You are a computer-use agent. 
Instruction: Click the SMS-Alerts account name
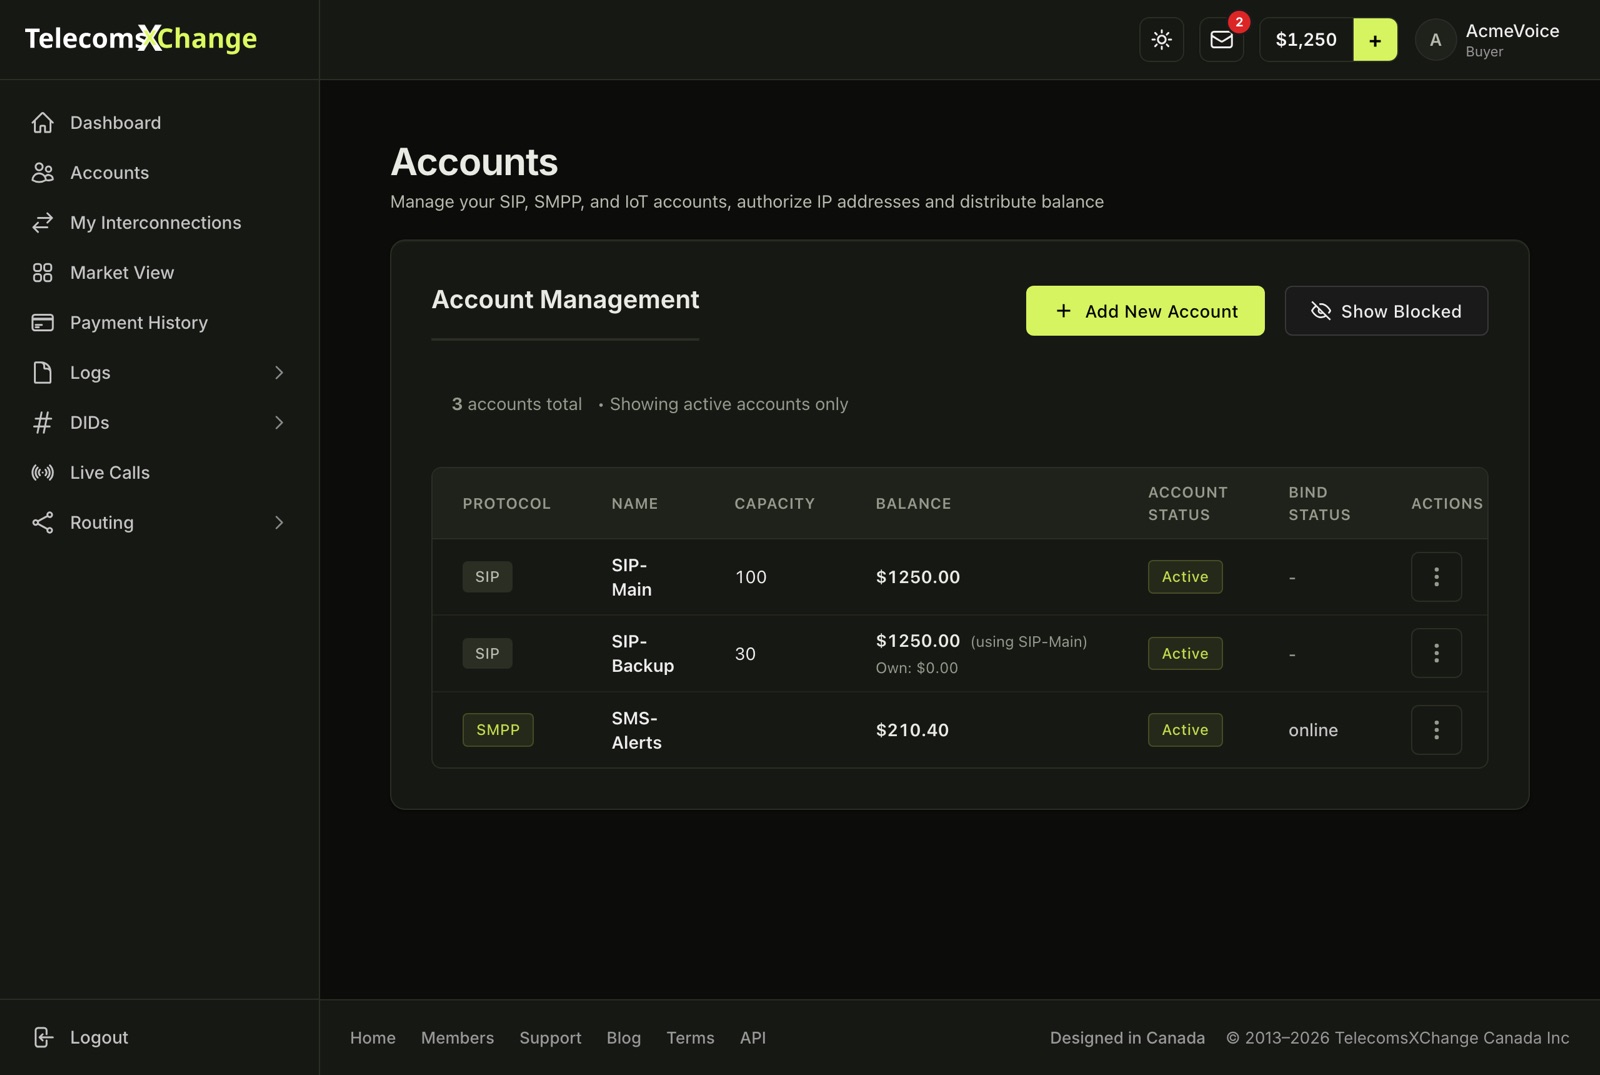click(x=636, y=730)
